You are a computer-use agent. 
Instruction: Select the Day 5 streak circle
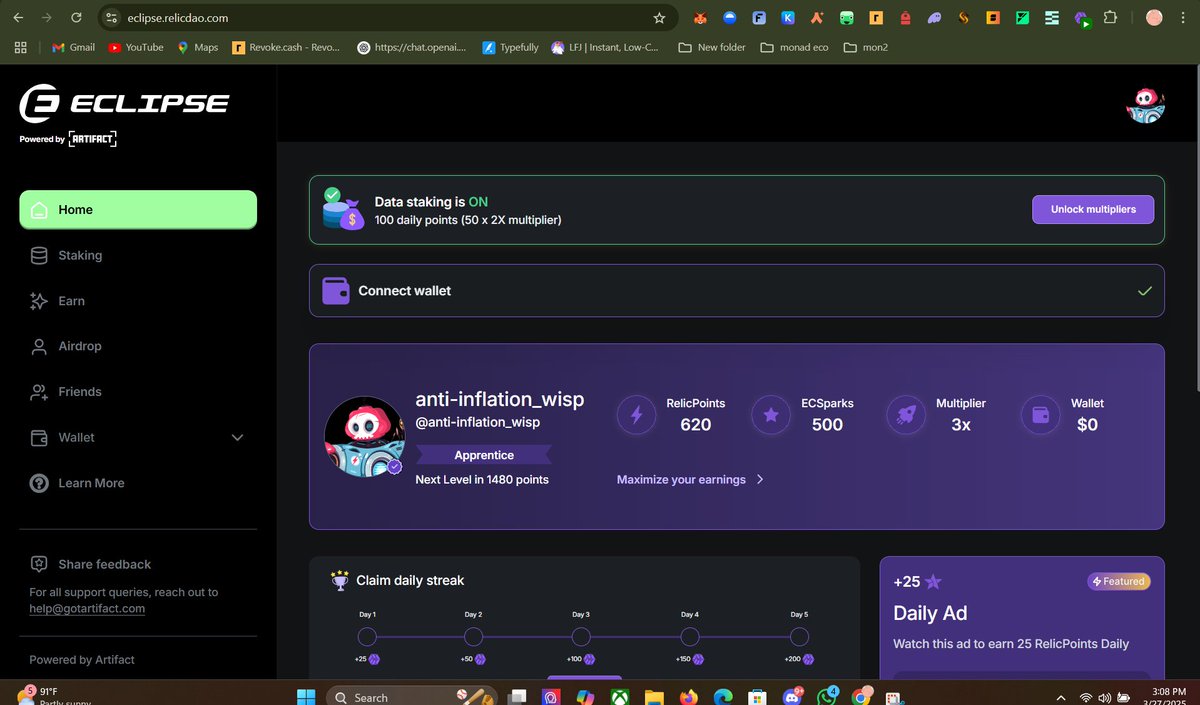click(798, 637)
